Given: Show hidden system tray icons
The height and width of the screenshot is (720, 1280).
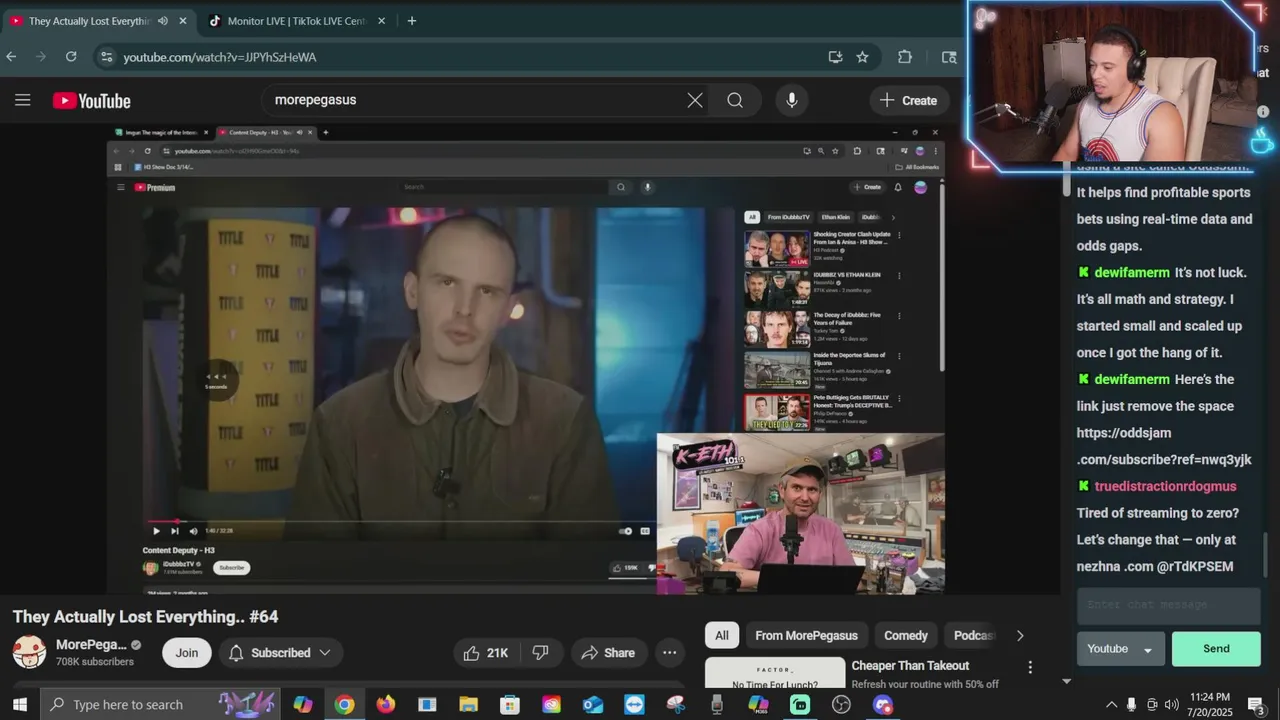Looking at the screenshot, I should point(1111,705).
